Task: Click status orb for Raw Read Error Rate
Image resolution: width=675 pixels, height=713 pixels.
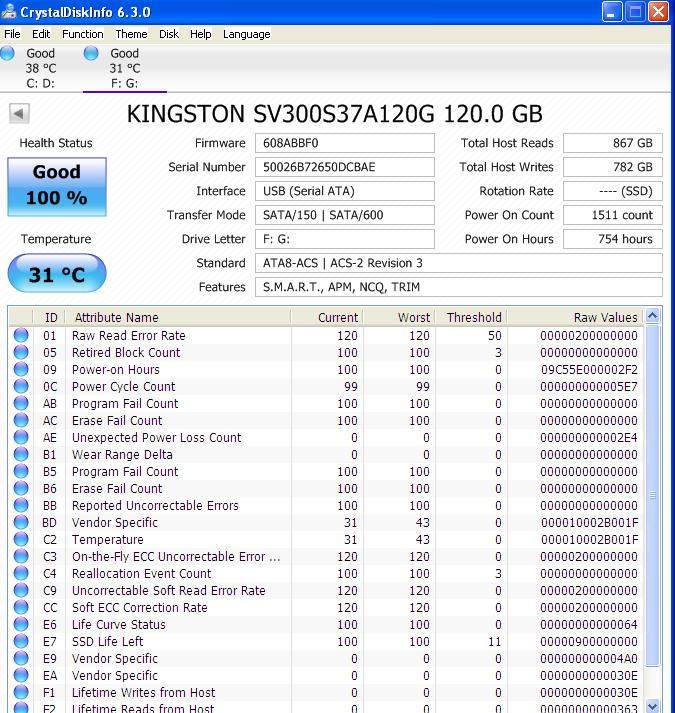Action: tap(20, 336)
